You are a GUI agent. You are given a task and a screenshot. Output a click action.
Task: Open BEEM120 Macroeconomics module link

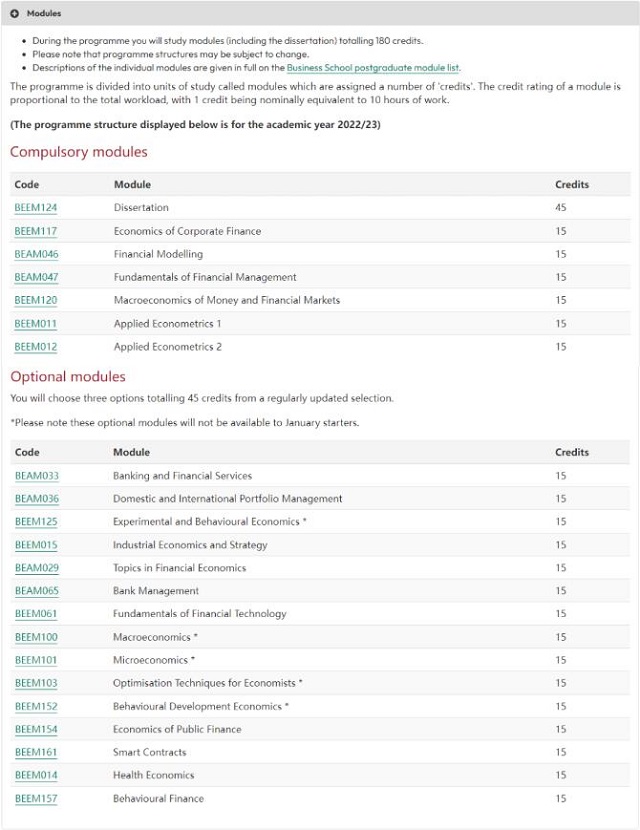click(x=35, y=300)
